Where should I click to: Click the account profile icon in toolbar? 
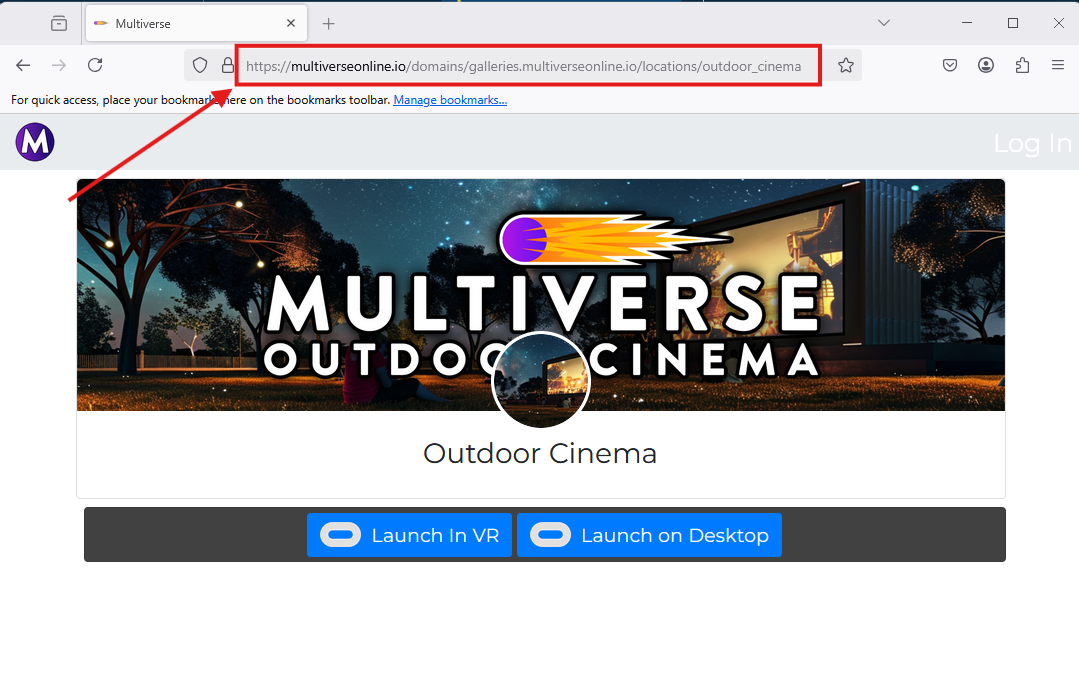pyautogui.click(x=985, y=64)
